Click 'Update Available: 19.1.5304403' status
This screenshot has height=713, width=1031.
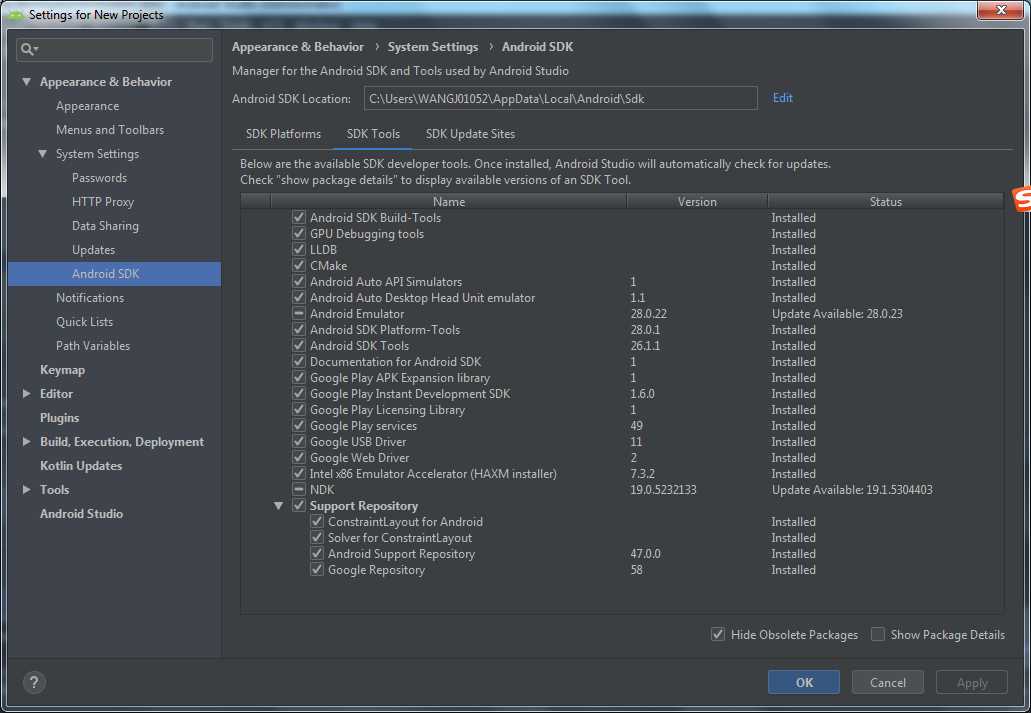(852, 489)
